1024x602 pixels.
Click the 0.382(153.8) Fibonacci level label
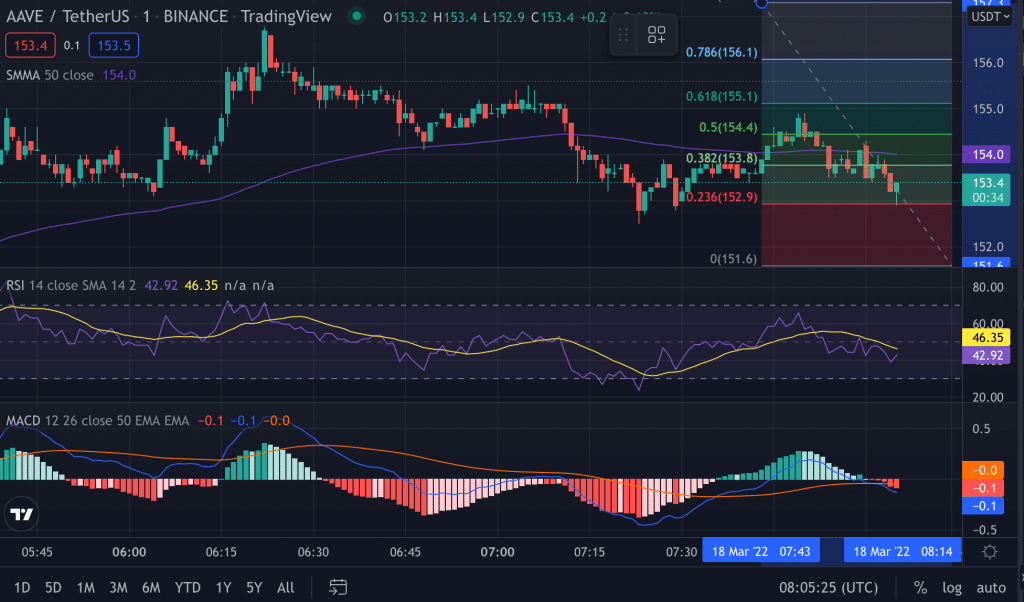[722, 158]
